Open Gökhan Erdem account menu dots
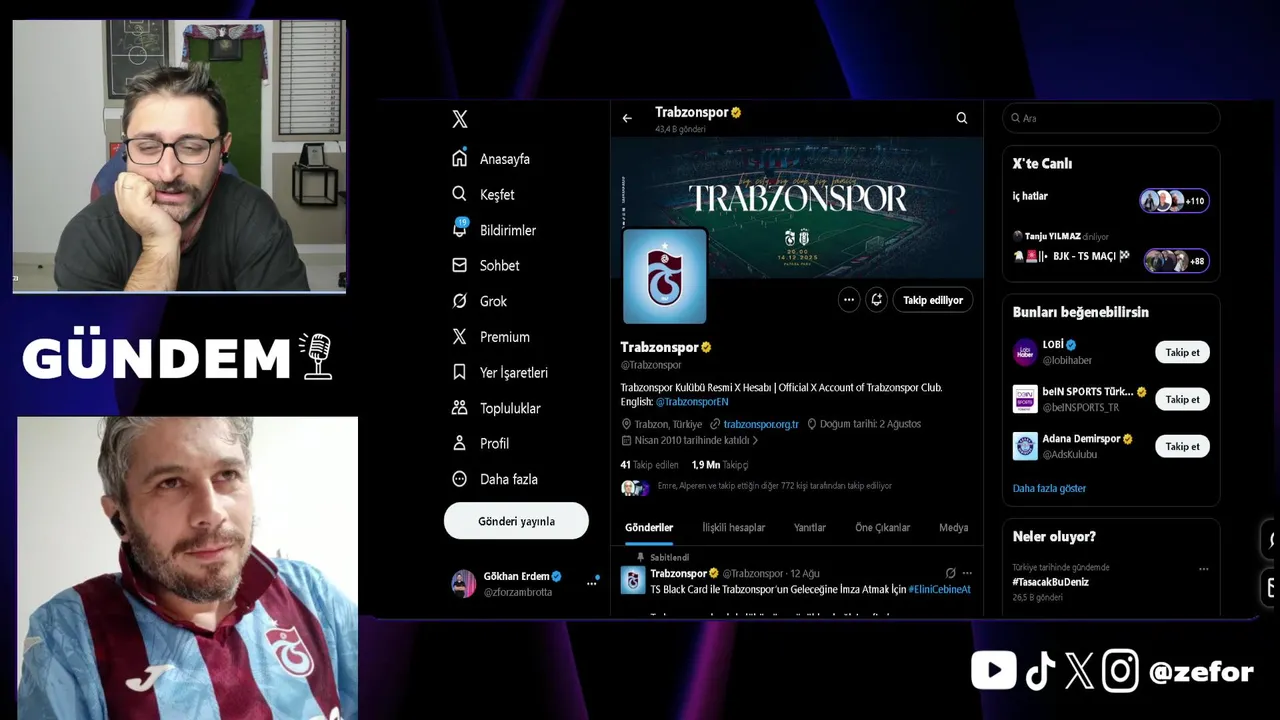Image resolution: width=1280 pixels, height=720 pixels. (x=591, y=583)
